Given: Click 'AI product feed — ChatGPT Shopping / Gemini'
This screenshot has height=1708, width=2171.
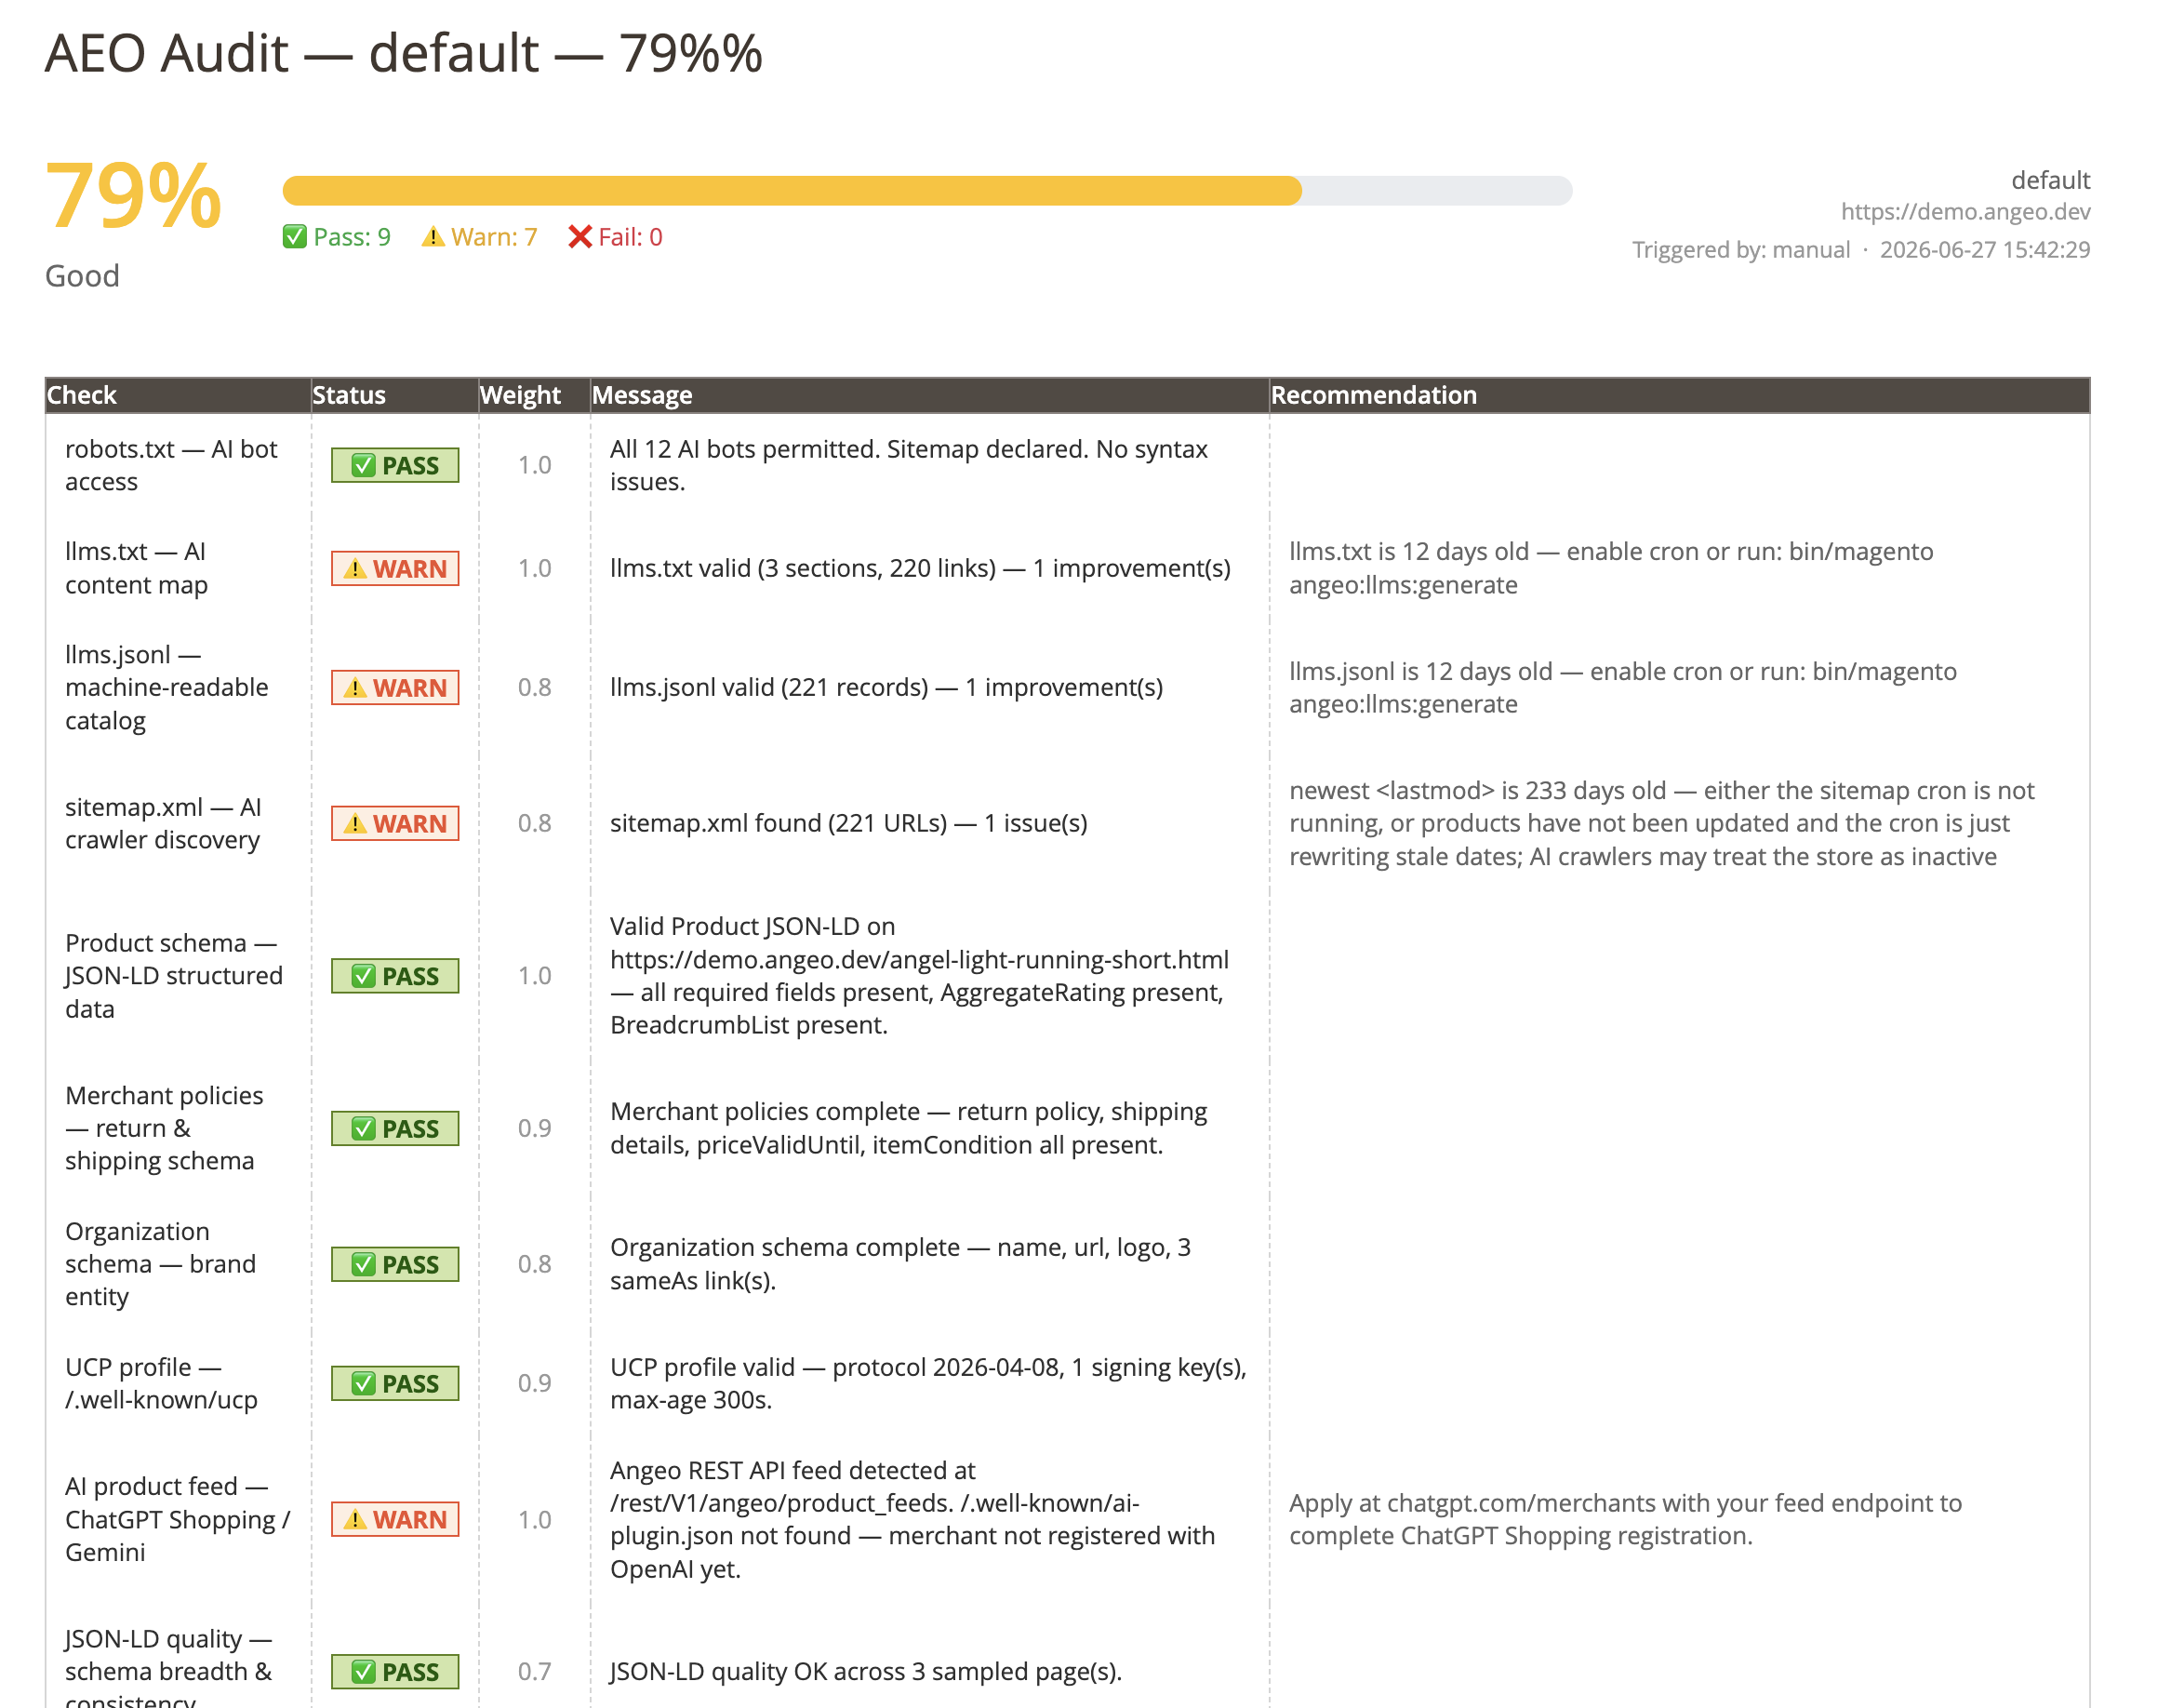Looking at the screenshot, I should (x=178, y=1519).
